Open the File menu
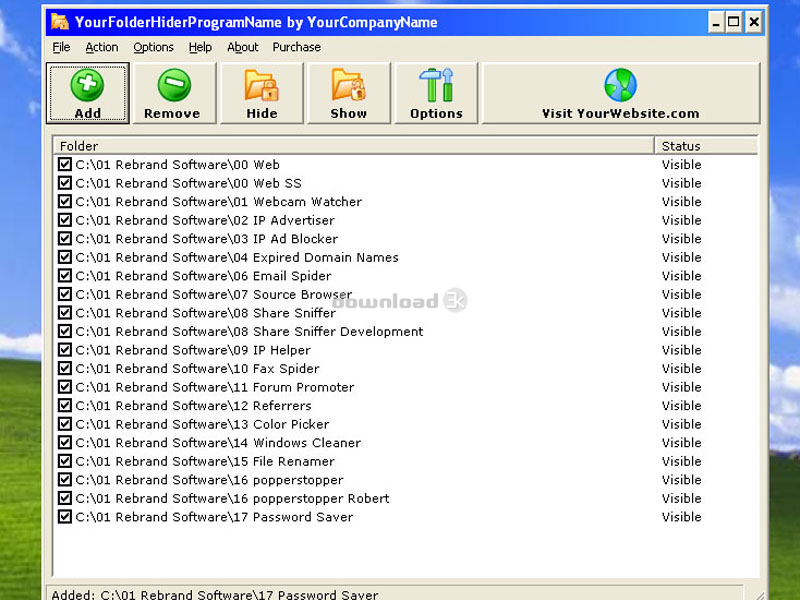The height and width of the screenshot is (600, 800). pos(61,47)
